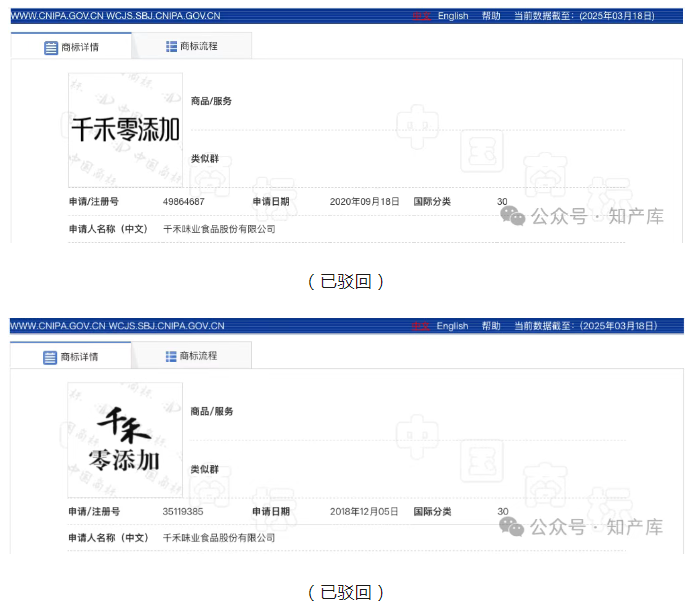Image resolution: width=697 pixels, height=614 pixels.
Task: Open the calligraphy 千禾 零添加 trademark image
Action: pyautogui.click(x=125, y=440)
